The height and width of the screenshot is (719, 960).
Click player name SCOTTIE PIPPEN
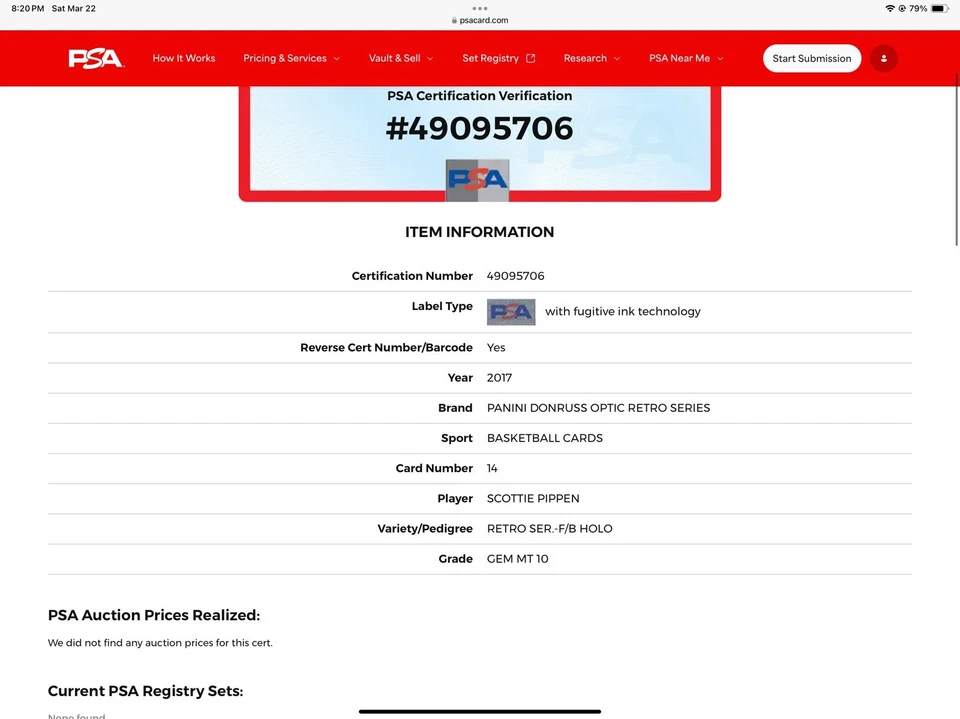tap(533, 499)
